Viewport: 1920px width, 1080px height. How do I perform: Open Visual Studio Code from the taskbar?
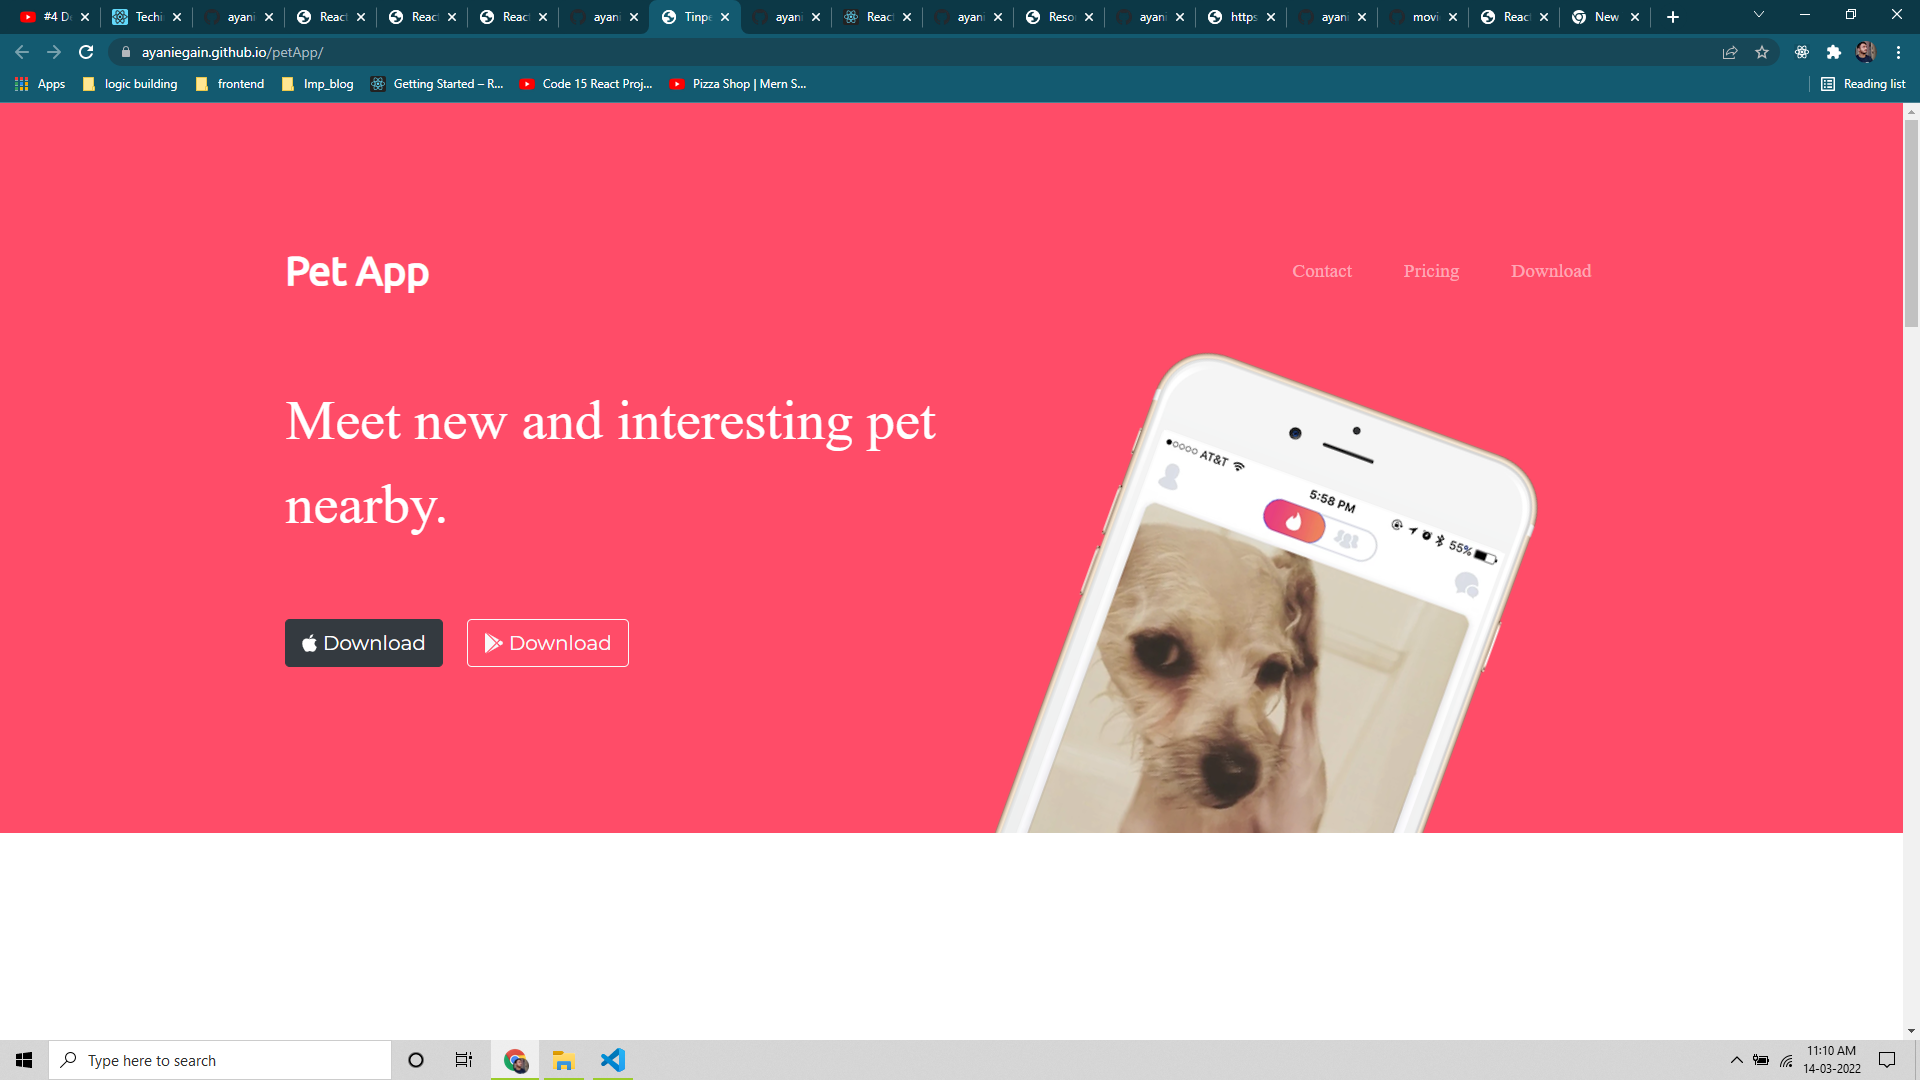[x=612, y=1060]
